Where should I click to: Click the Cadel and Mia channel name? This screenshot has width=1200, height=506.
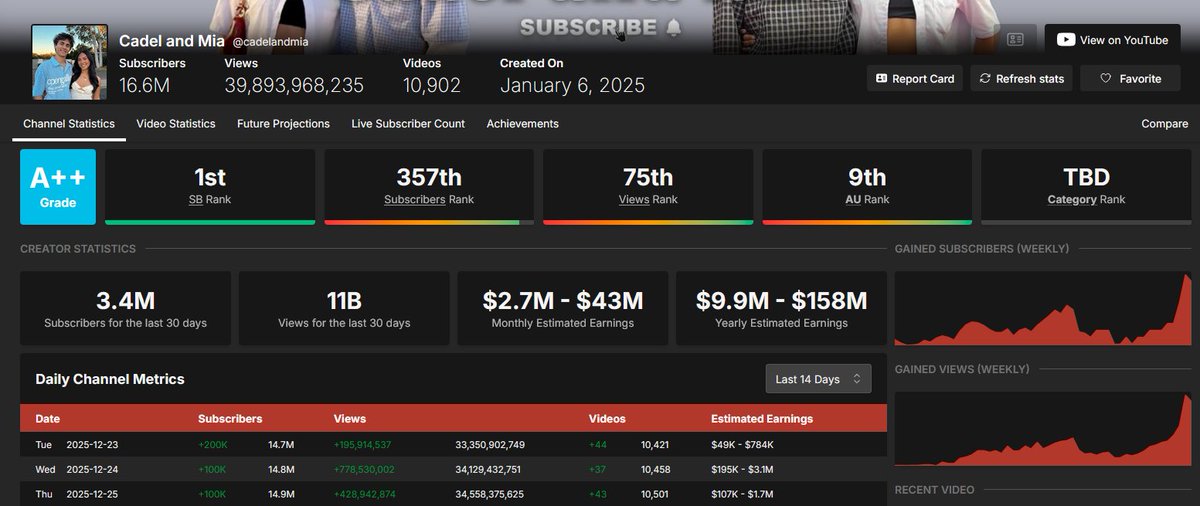pos(172,41)
